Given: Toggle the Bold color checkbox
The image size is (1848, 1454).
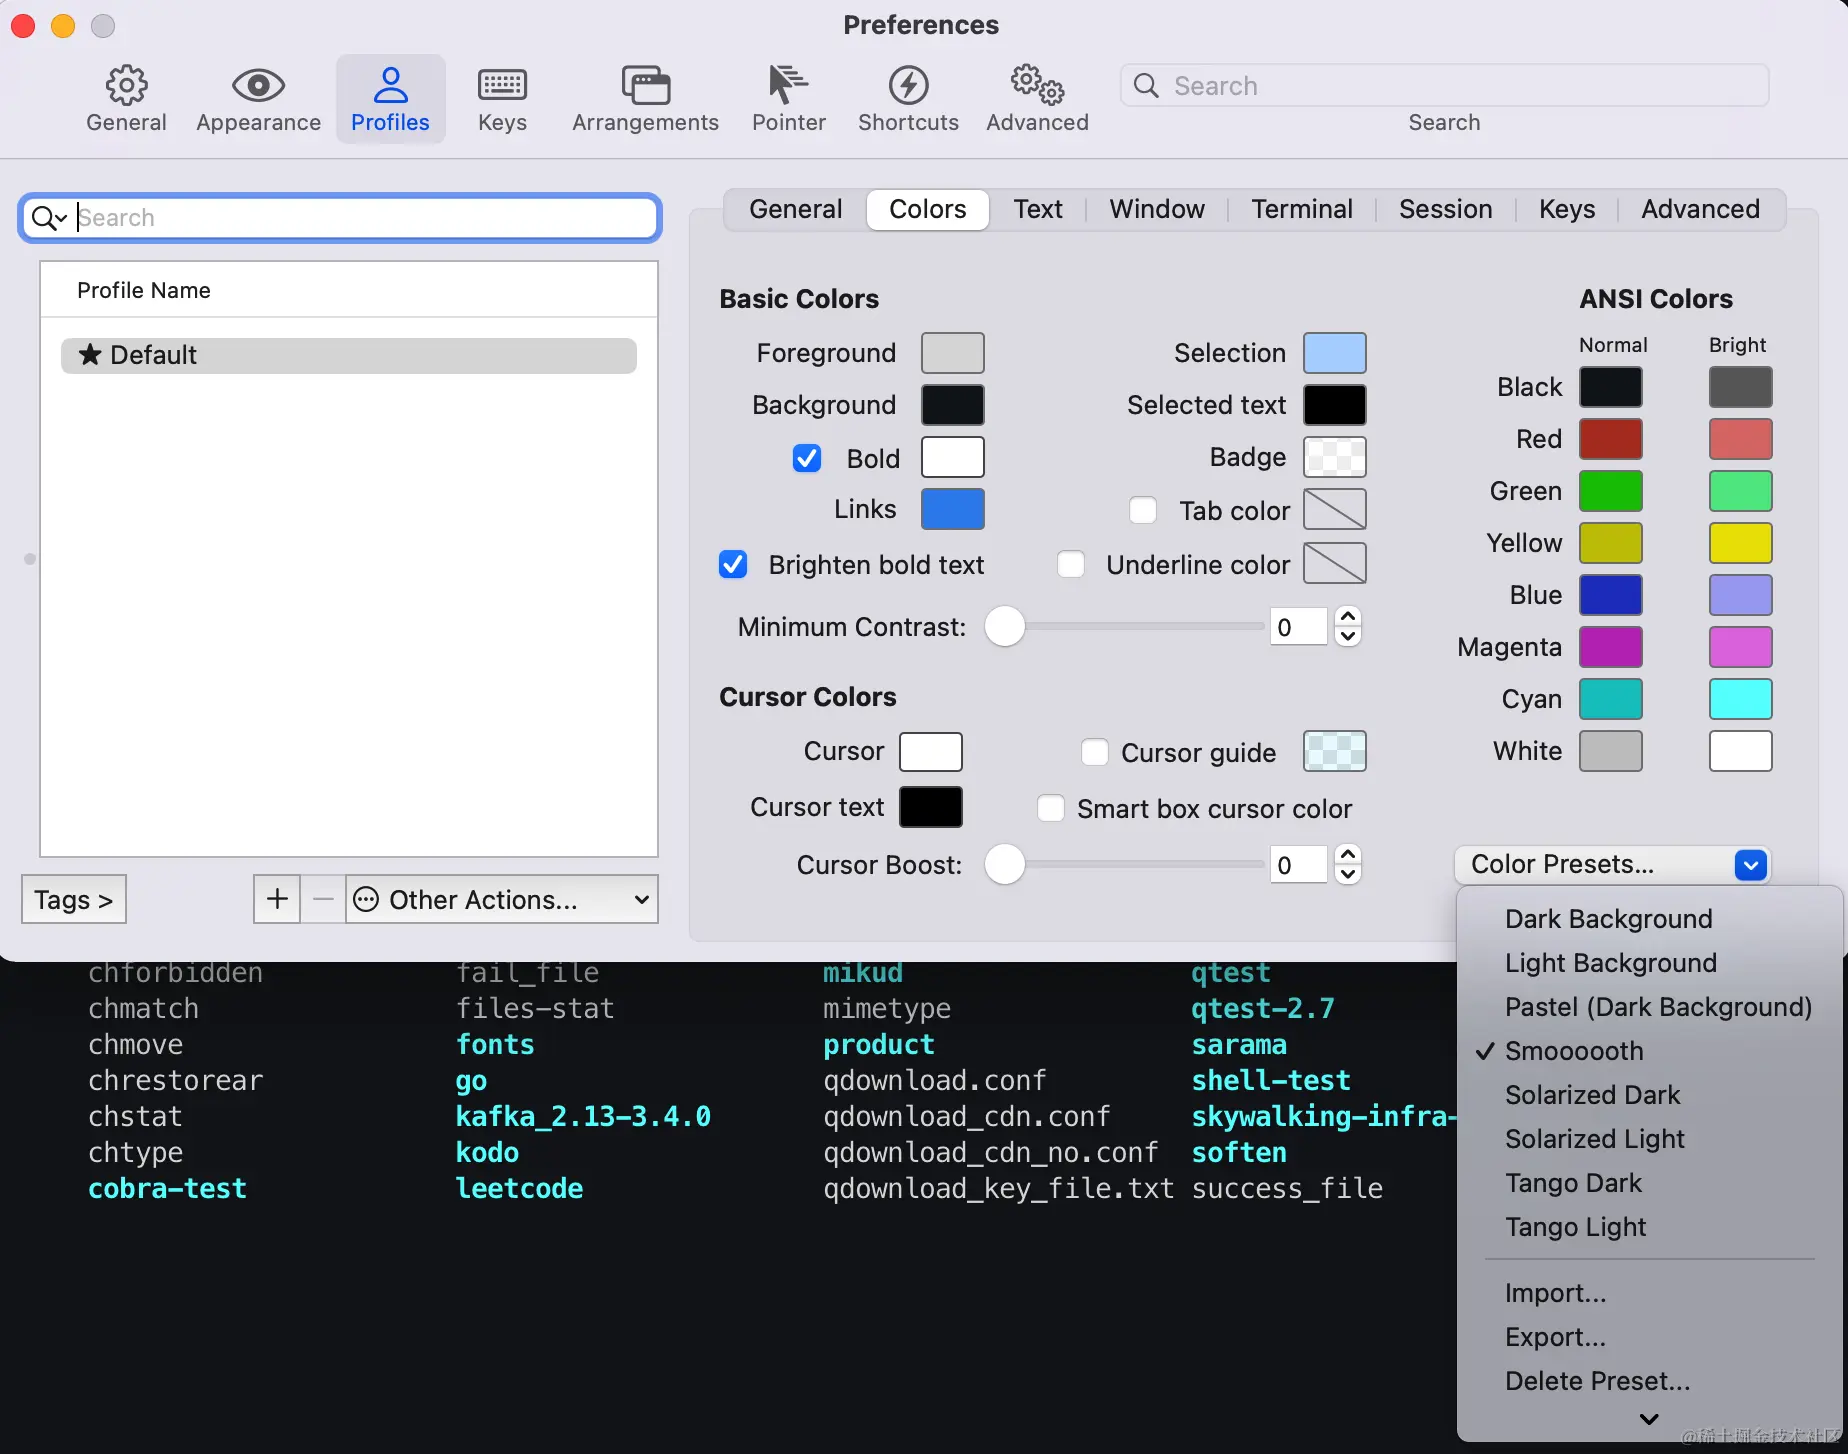Looking at the screenshot, I should coord(807,458).
